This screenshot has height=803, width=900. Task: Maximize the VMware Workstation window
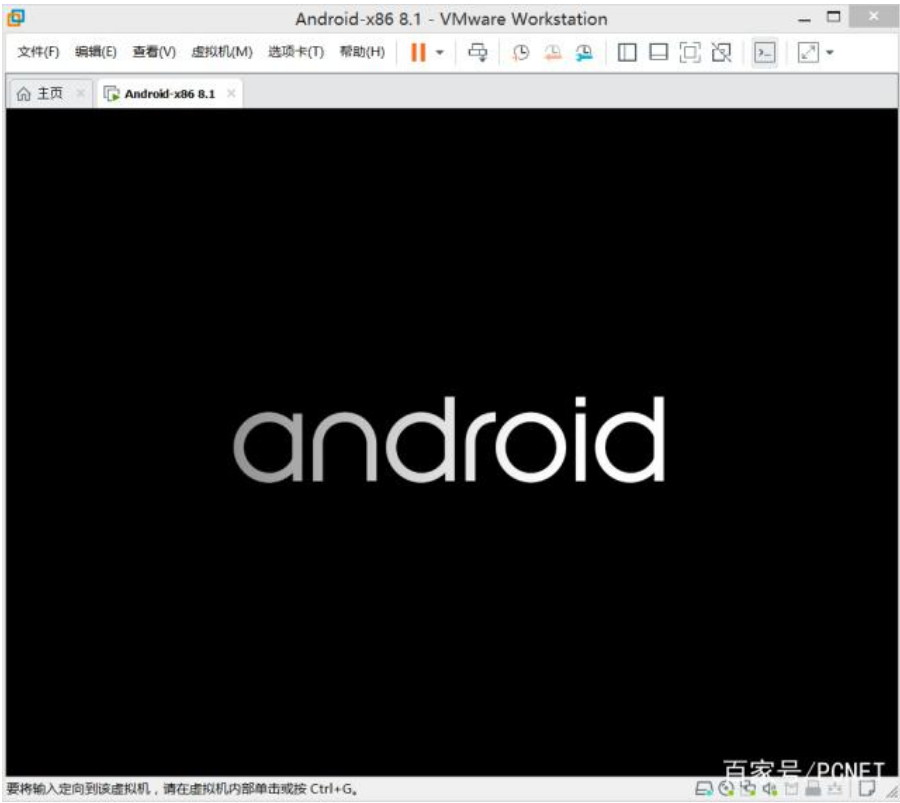pyautogui.click(x=834, y=17)
